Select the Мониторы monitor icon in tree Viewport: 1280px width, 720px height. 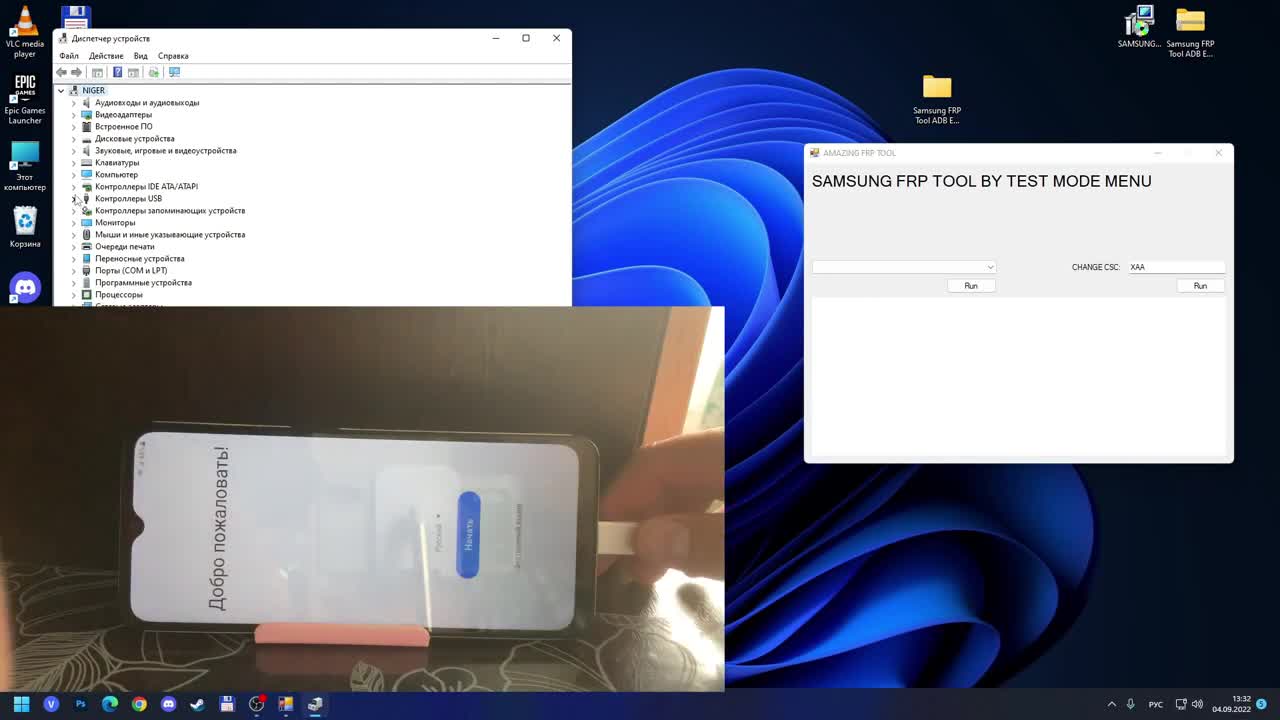[87, 223]
